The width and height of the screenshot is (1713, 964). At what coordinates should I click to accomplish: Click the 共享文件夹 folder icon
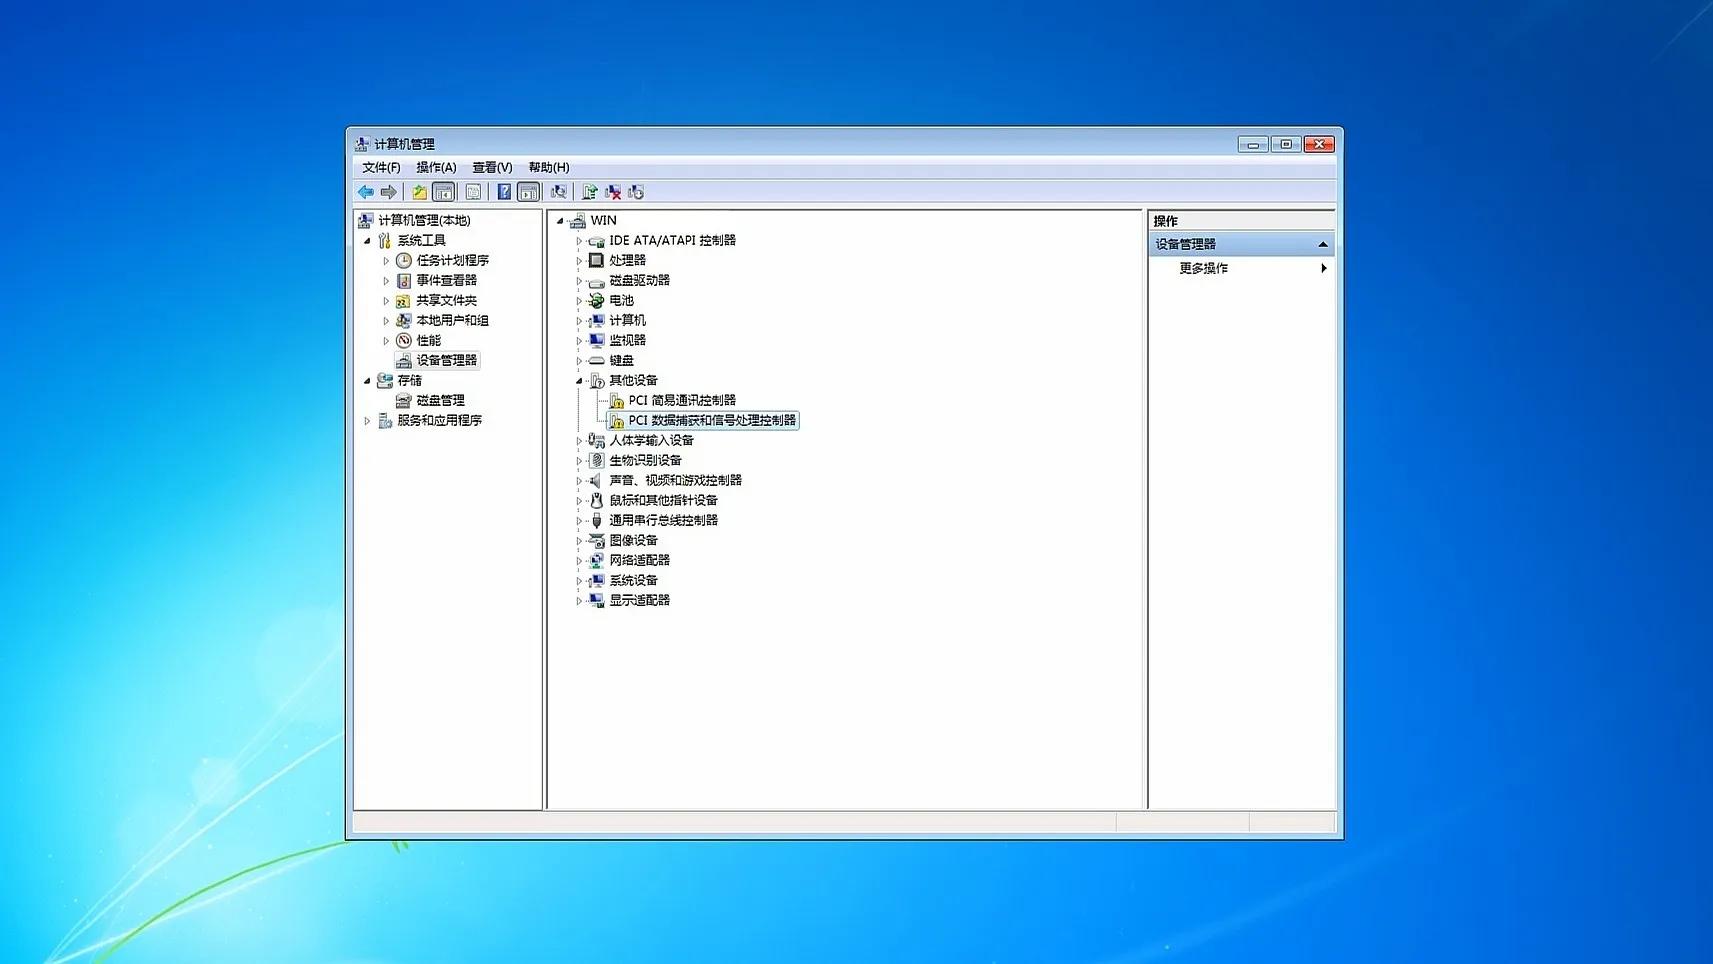pos(404,300)
